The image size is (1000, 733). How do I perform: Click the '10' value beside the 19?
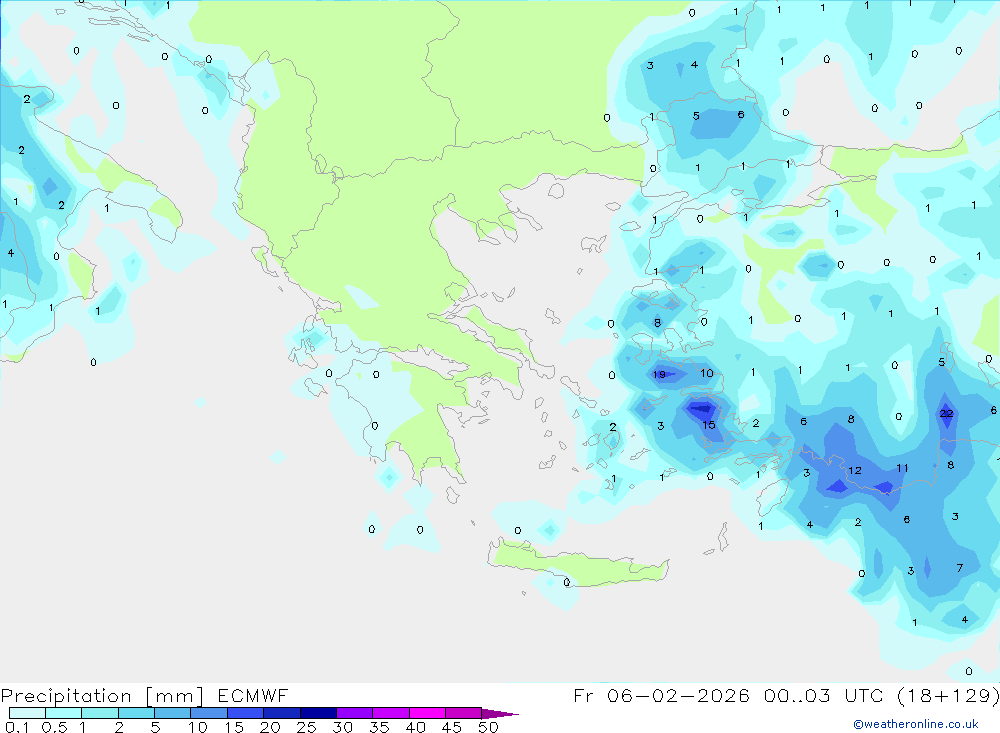pyautogui.click(x=707, y=373)
